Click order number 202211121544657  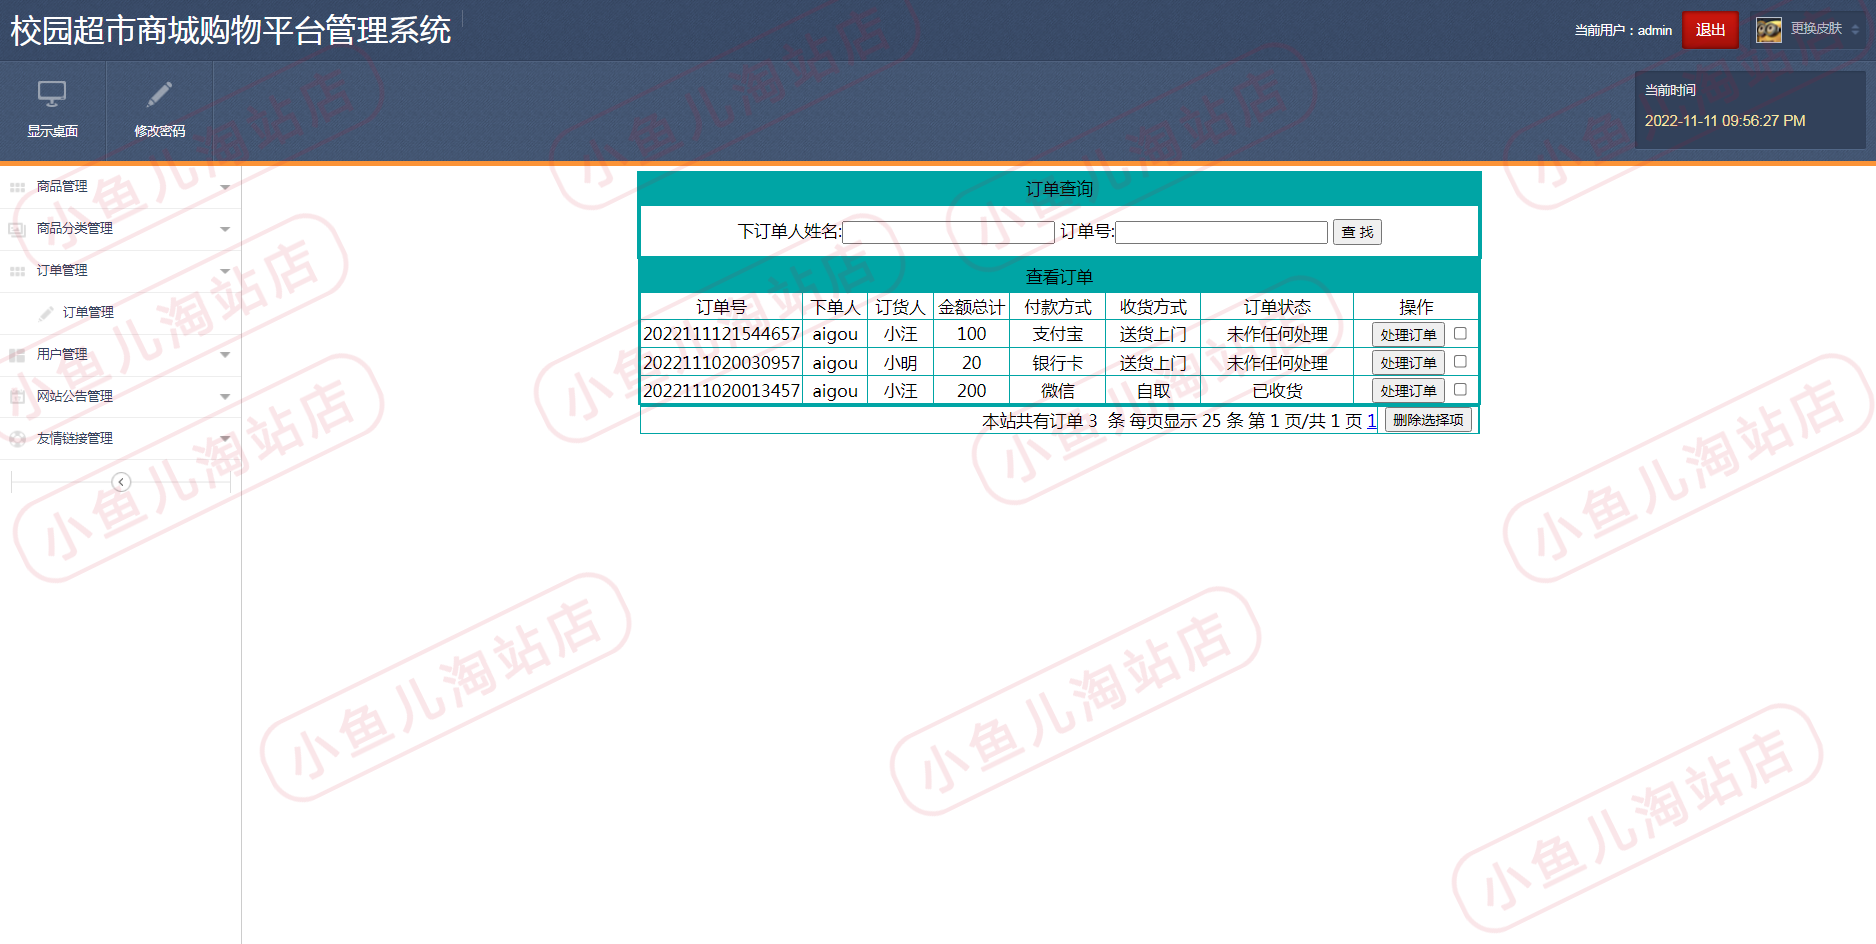(721, 334)
